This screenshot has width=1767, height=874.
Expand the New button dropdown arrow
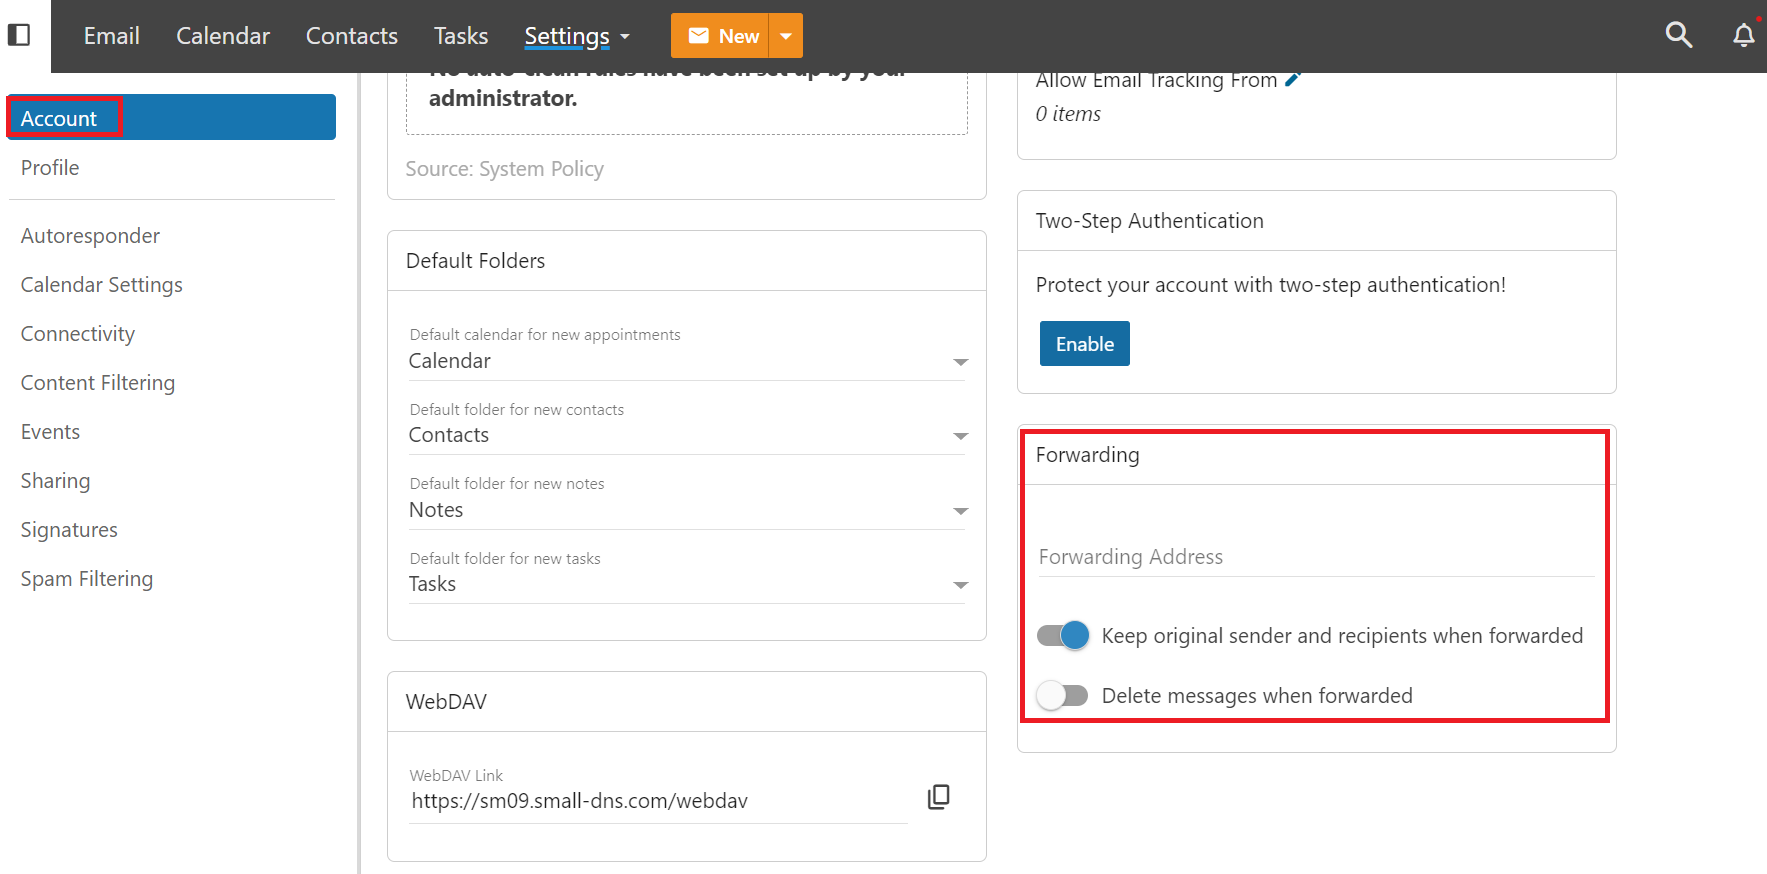pyautogui.click(x=786, y=36)
